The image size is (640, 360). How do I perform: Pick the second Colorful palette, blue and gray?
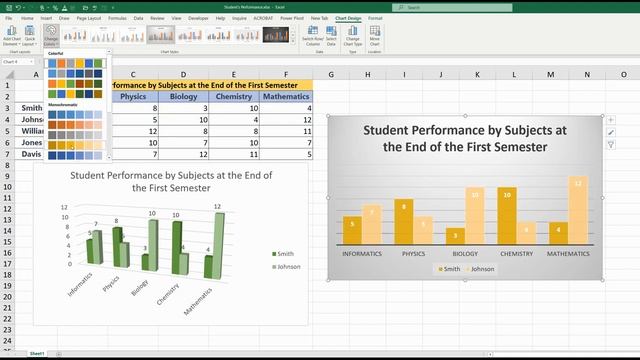click(x=75, y=73)
